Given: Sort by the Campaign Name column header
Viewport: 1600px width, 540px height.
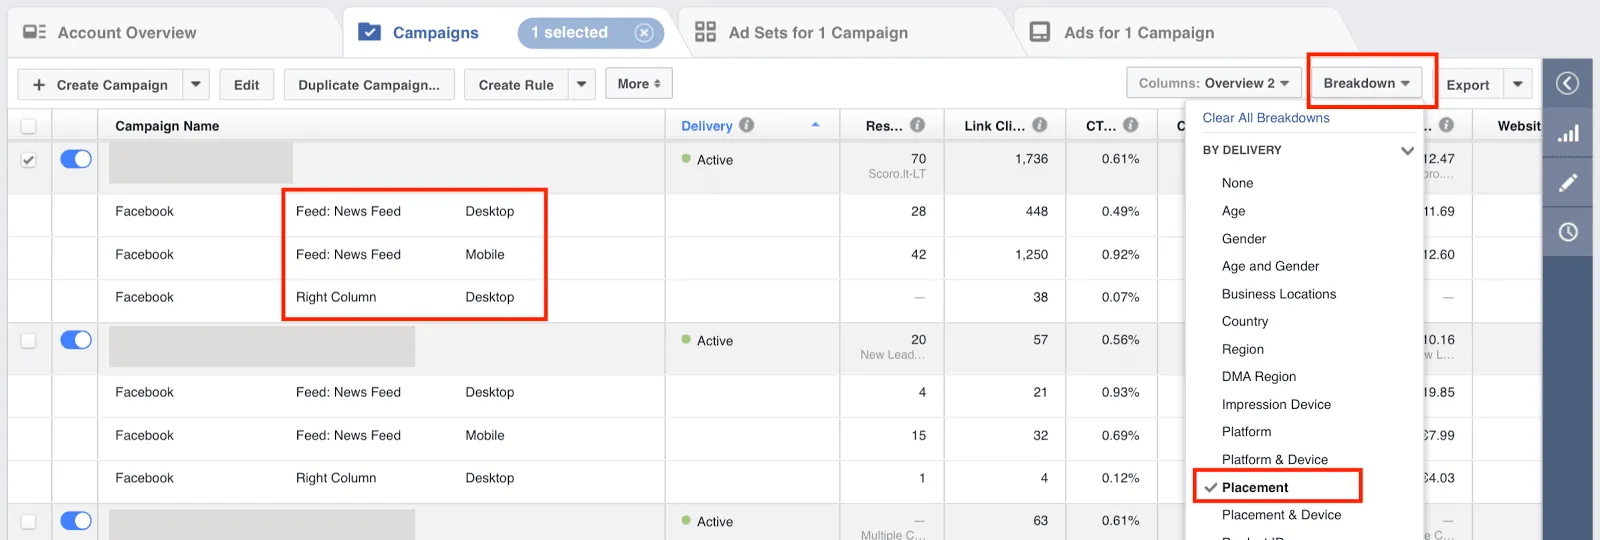Looking at the screenshot, I should click(x=167, y=126).
